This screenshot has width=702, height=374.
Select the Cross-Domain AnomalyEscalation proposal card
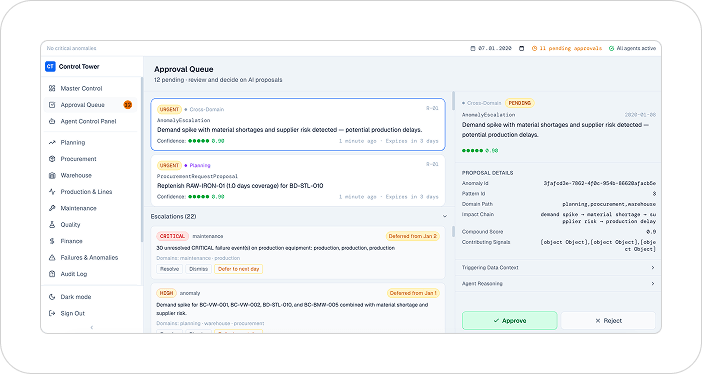(x=298, y=125)
